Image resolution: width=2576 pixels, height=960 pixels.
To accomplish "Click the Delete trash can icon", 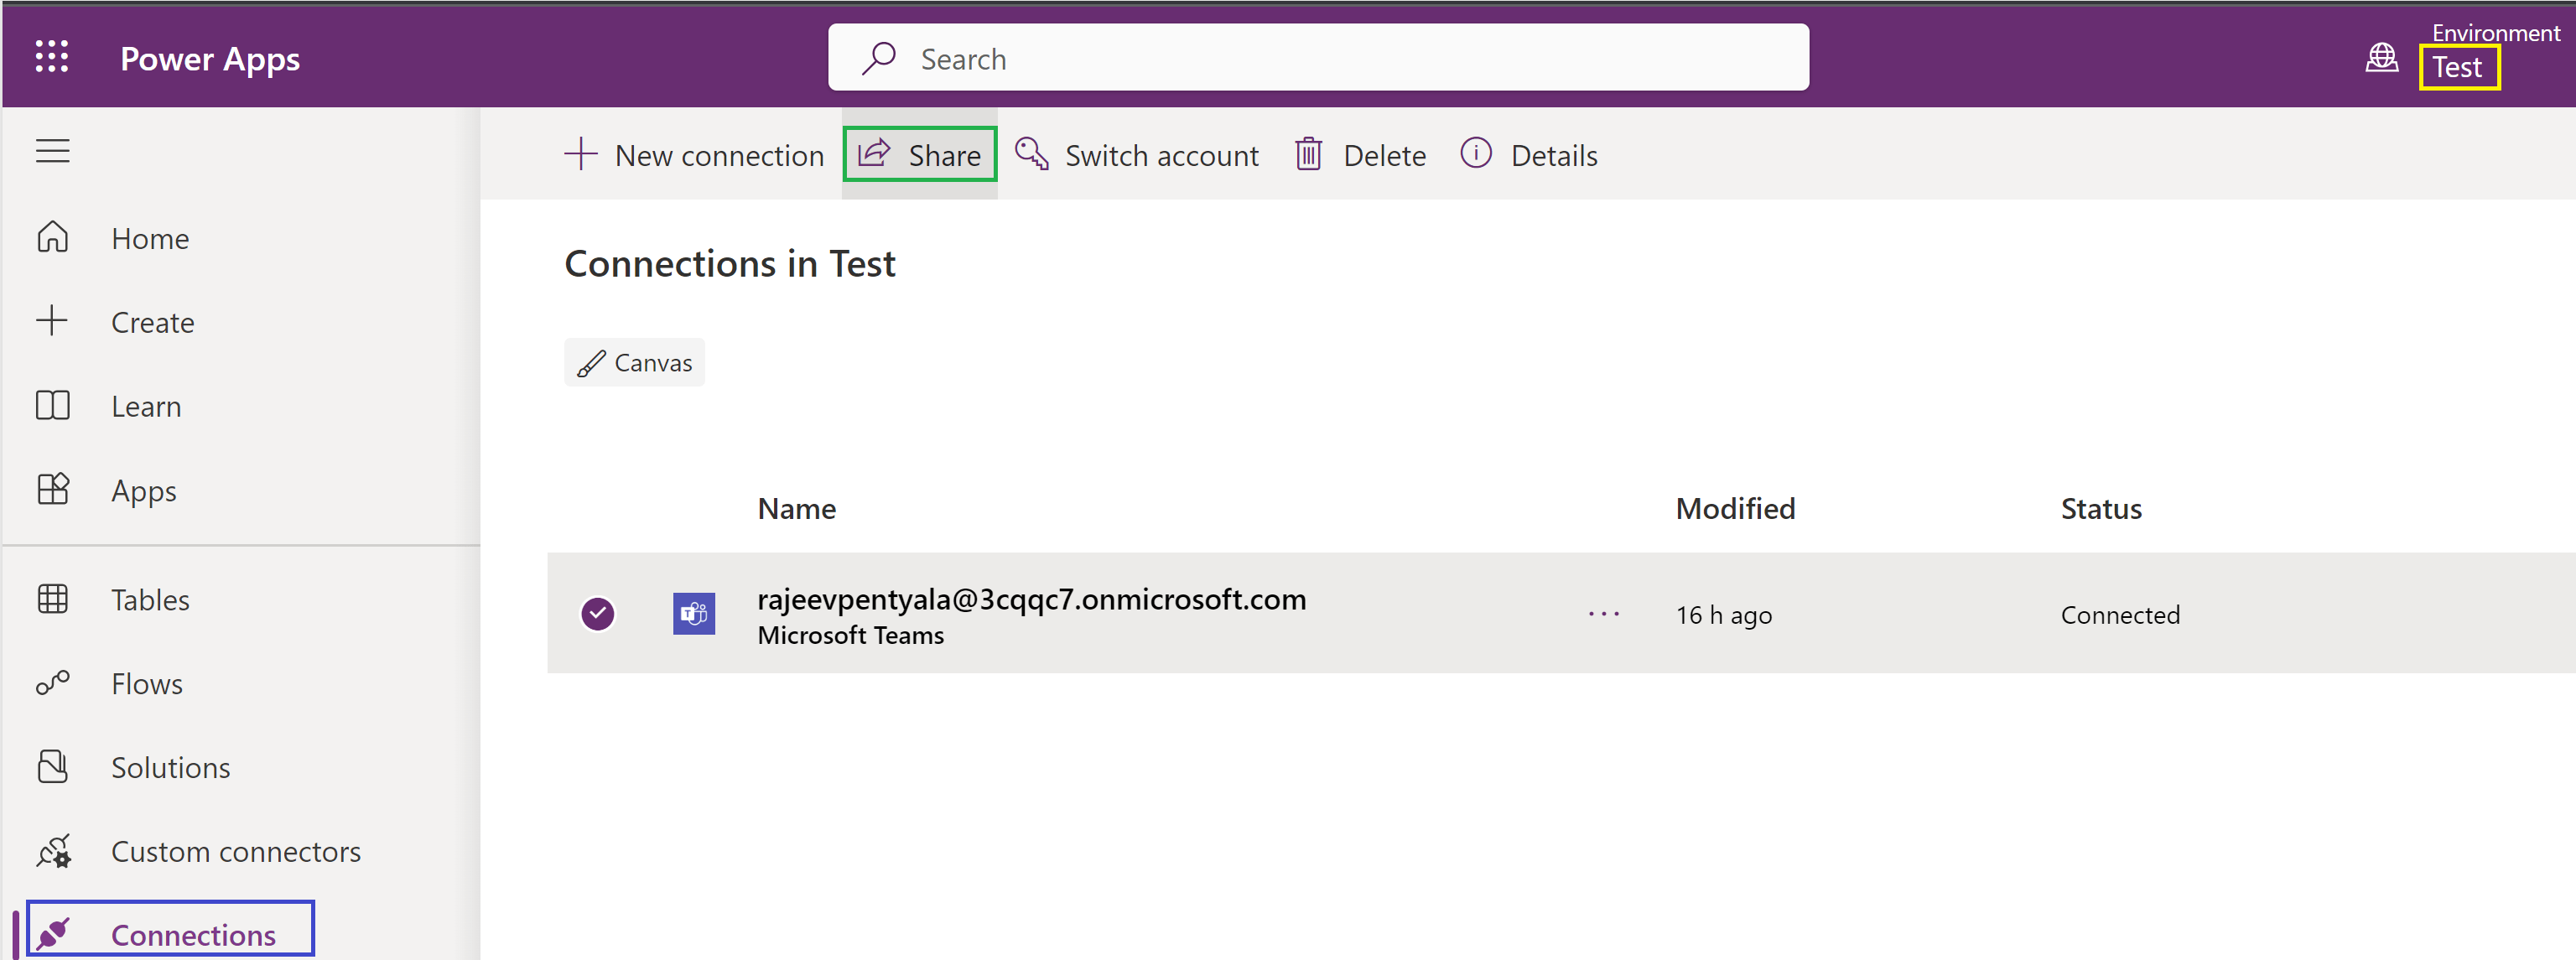I will click(1309, 154).
